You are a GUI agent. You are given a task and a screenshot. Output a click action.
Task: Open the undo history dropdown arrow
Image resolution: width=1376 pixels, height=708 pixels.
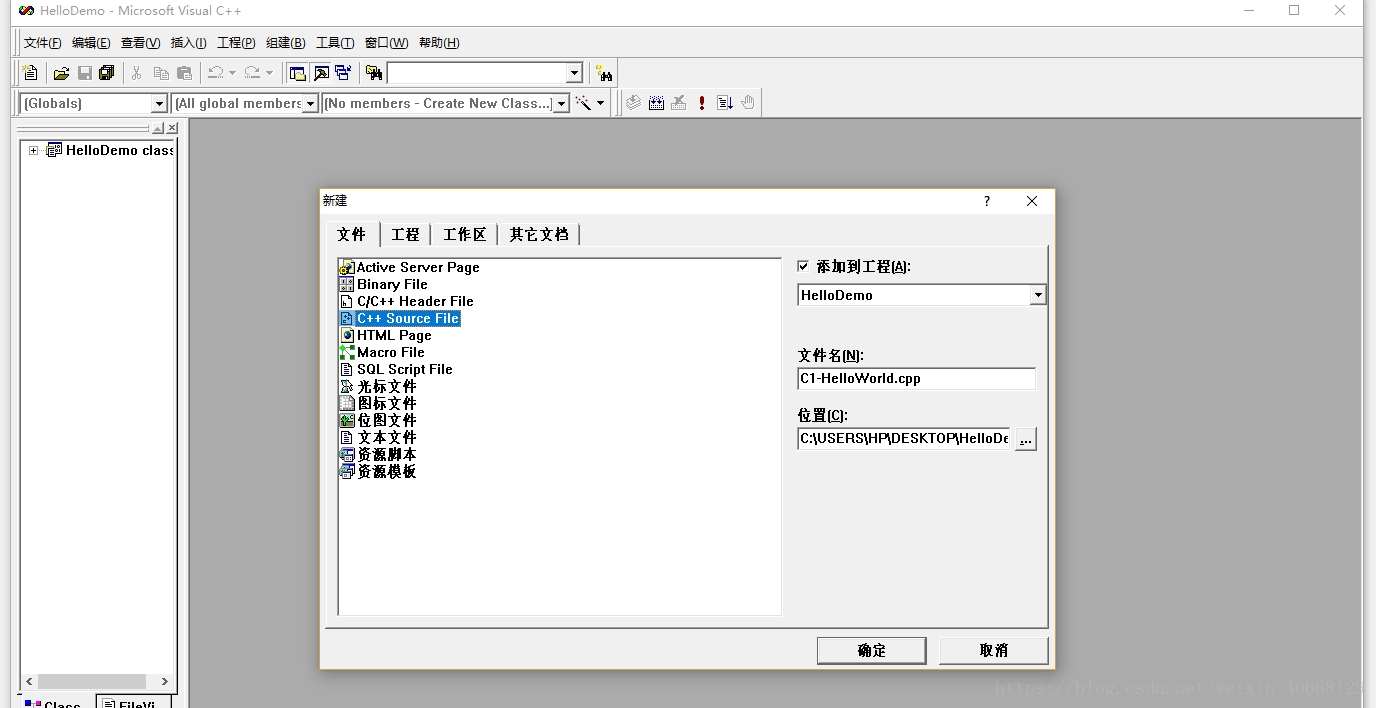coord(232,73)
